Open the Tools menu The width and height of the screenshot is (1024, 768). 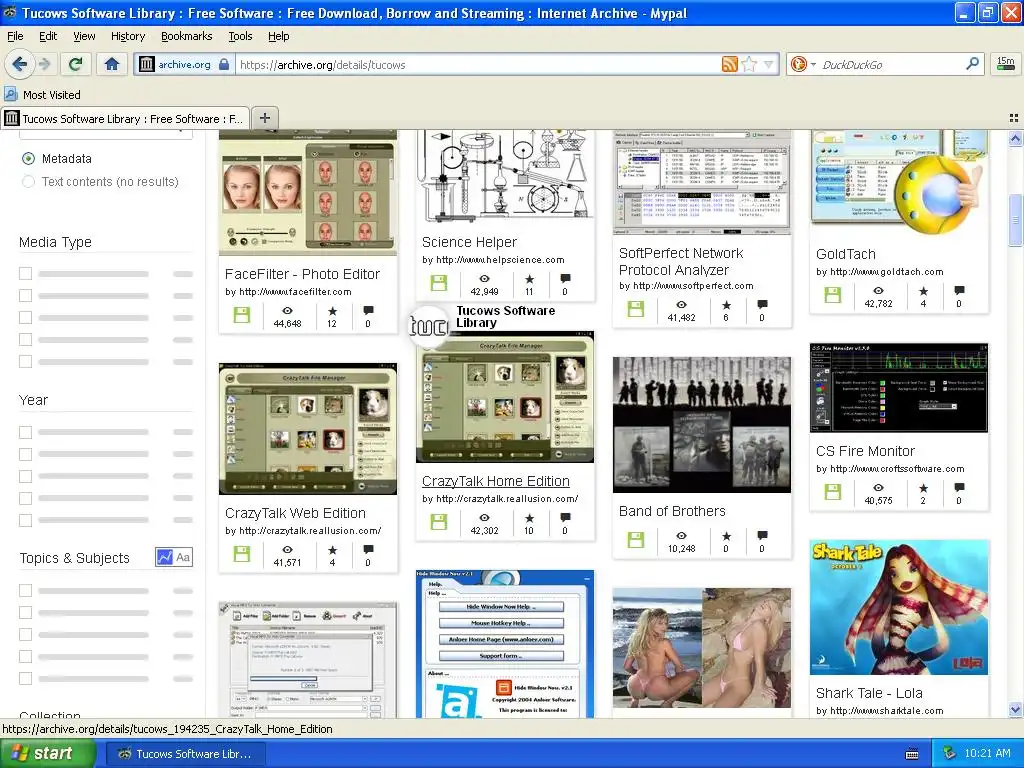240,36
